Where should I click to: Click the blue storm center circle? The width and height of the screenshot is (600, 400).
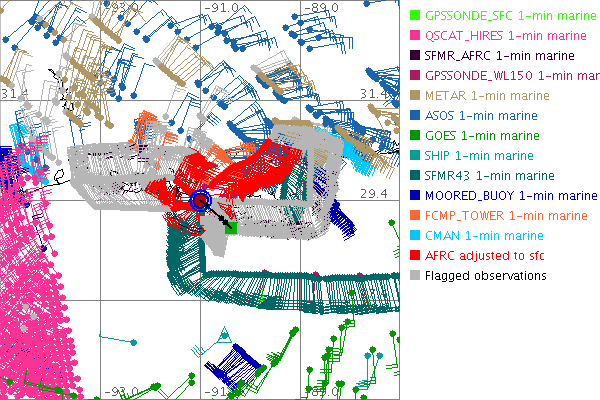coord(202,201)
